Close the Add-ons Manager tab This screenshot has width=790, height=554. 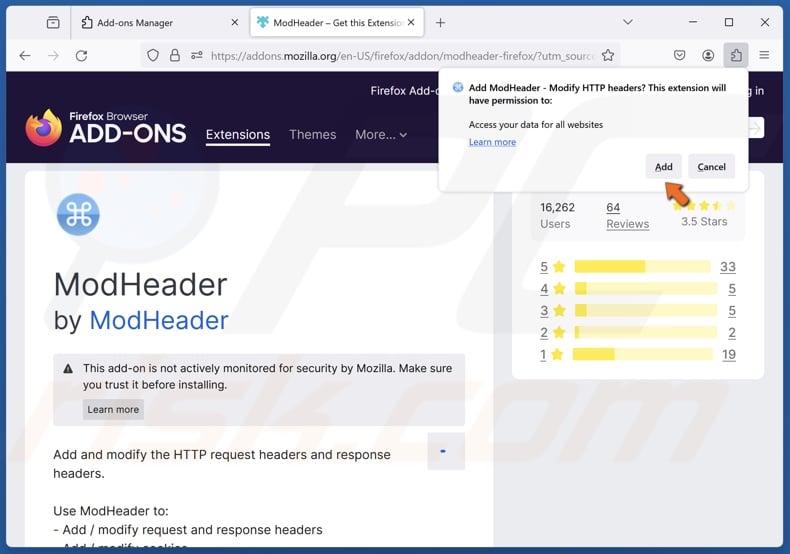235,23
